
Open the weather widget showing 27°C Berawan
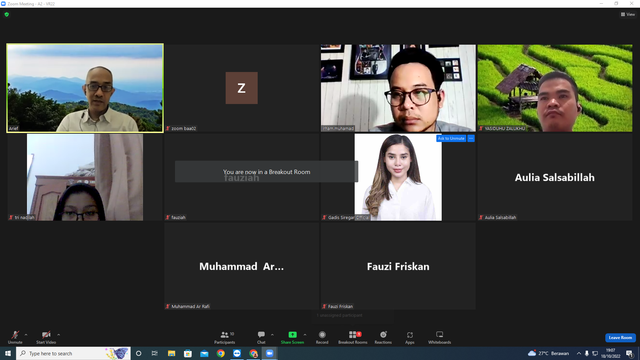tap(548, 353)
